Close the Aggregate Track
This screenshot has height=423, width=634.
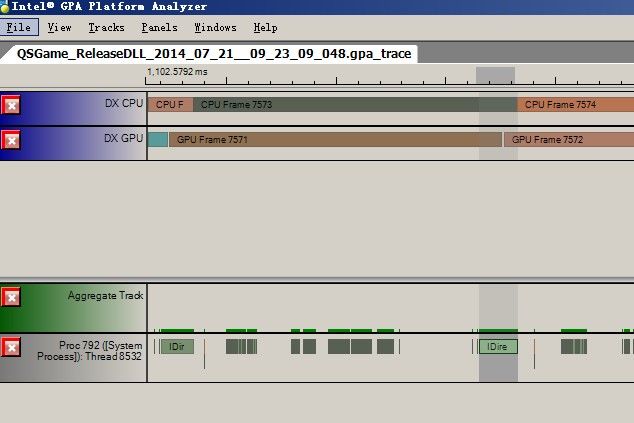[x=11, y=297]
